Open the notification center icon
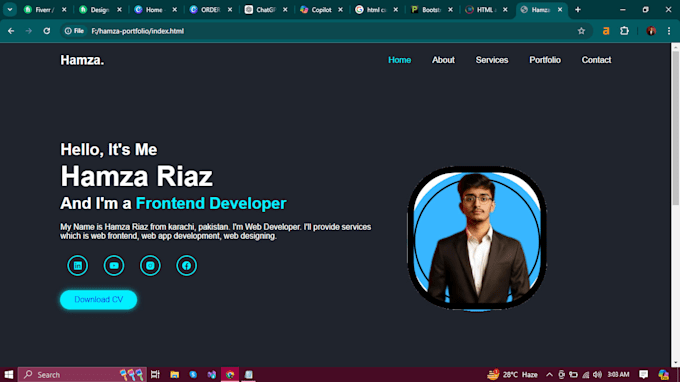This screenshot has height=382, width=680. (644, 374)
